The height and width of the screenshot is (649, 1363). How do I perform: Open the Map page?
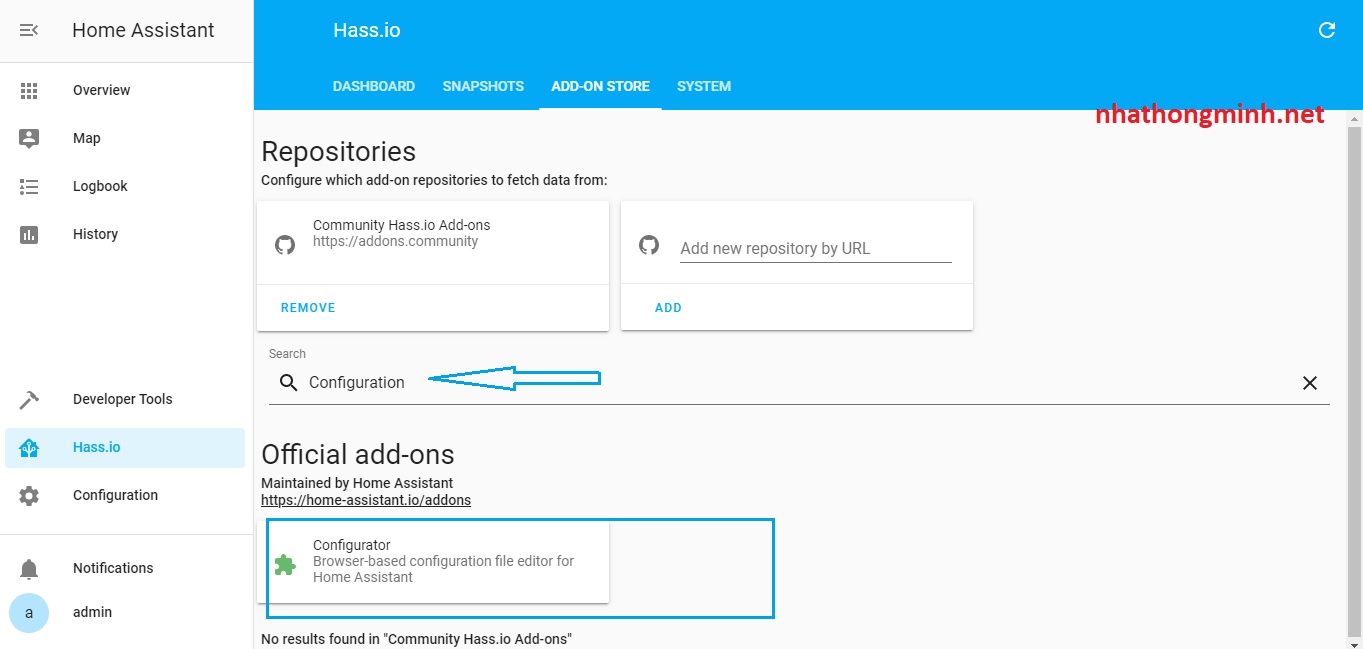125,138
